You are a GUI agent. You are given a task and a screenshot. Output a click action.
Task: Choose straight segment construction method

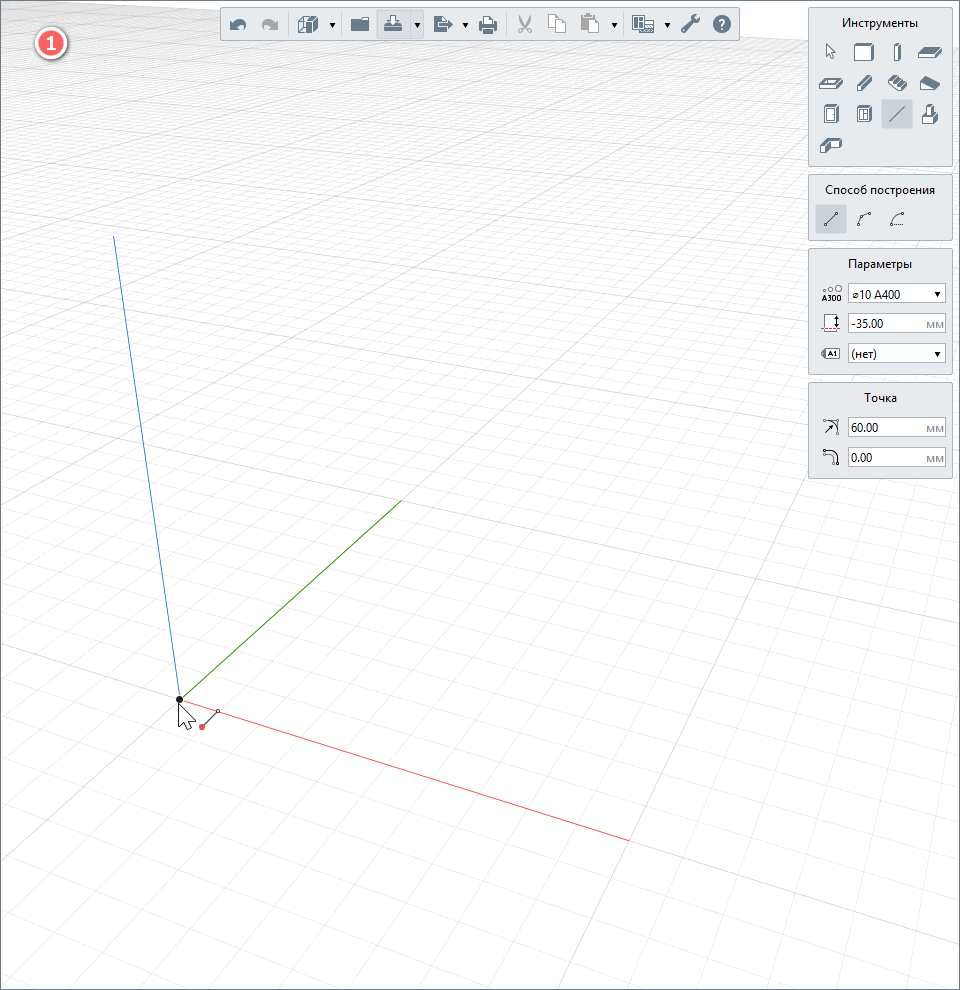pyautogui.click(x=831, y=219)
